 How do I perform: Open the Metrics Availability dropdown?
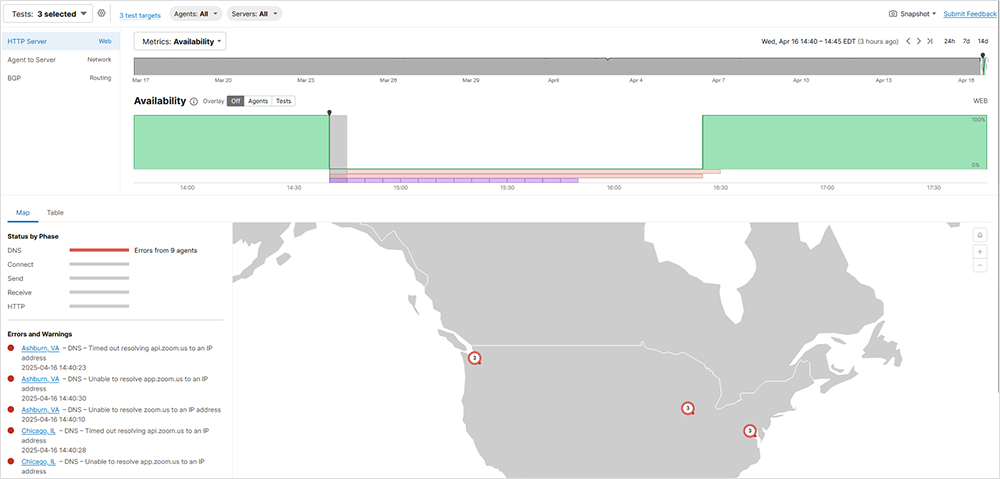tap(180, 41)
